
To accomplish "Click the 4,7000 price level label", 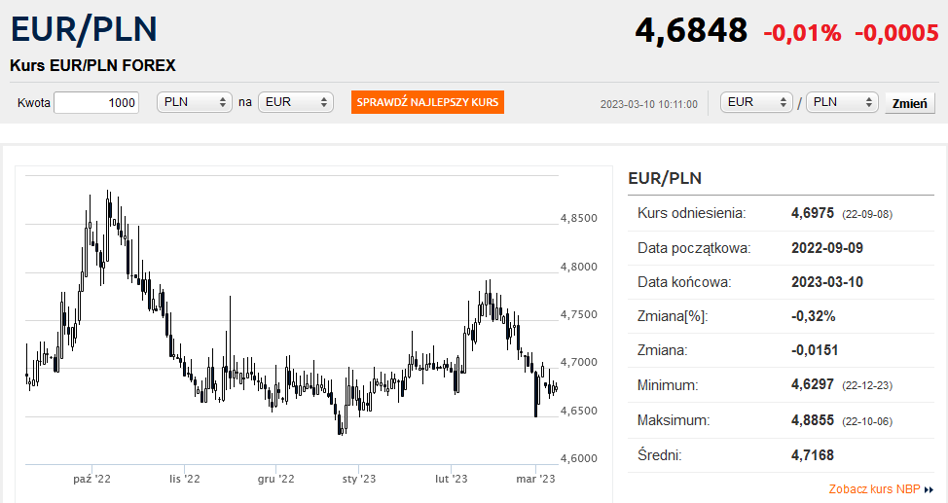I will [579, 362].
